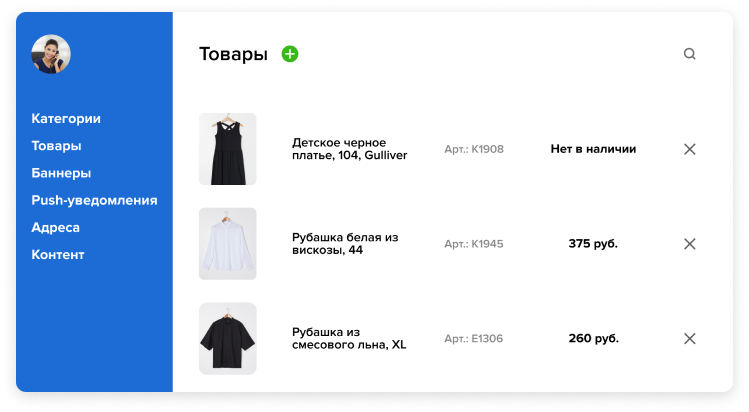Image resolution: width=749 pixels, height=412 pixels.
Task: Click the Нет в наличии status
Action: pyautogui.click(x=593, y=149)
